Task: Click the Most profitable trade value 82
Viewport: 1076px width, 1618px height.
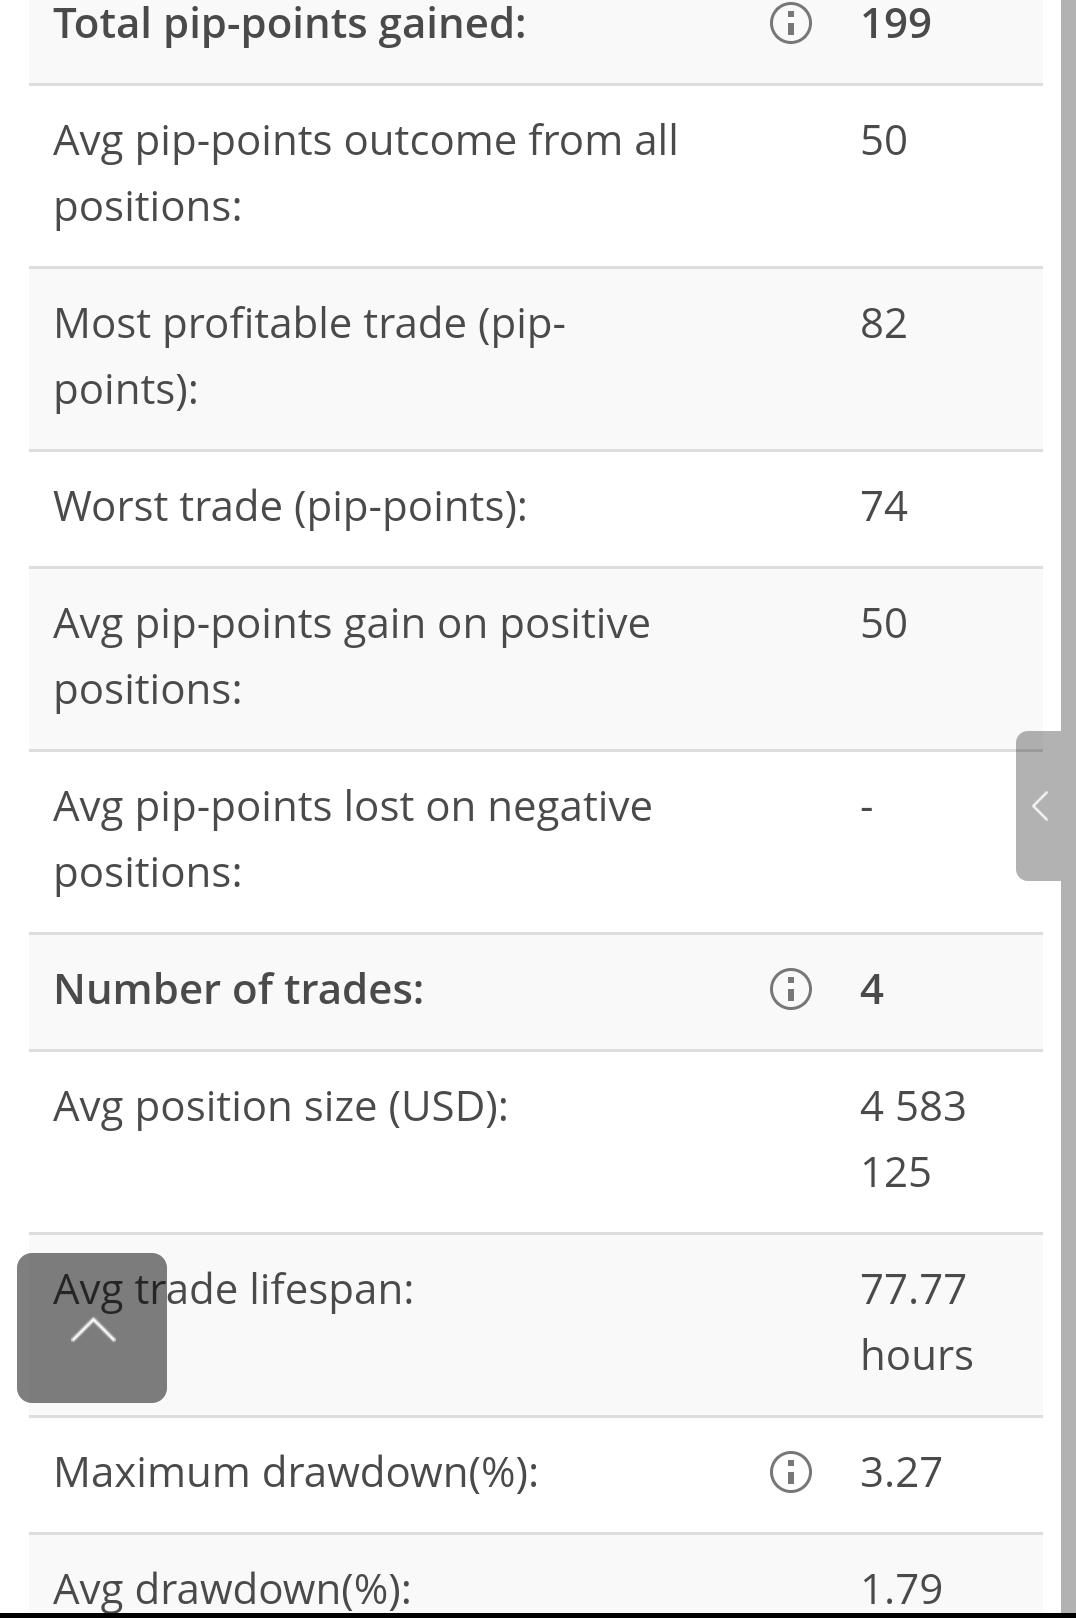Action: [x=884, y=323]
